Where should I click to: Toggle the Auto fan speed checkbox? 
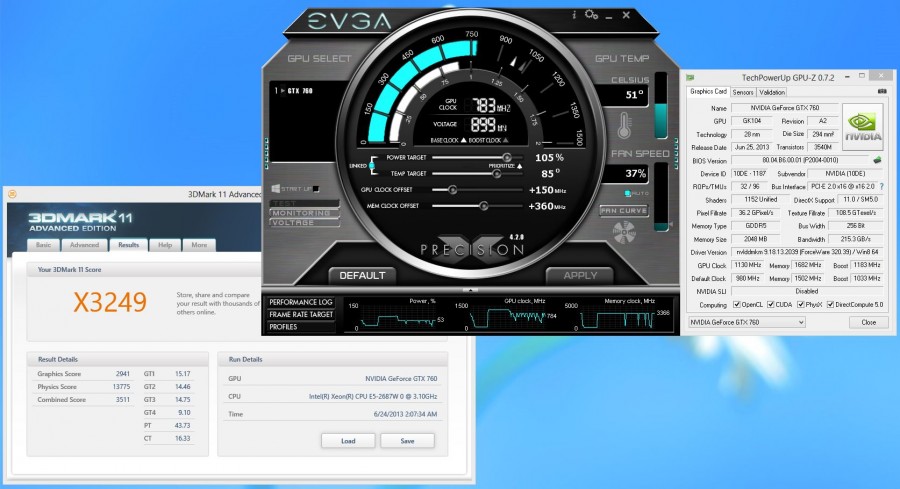(x=627, y=193)
